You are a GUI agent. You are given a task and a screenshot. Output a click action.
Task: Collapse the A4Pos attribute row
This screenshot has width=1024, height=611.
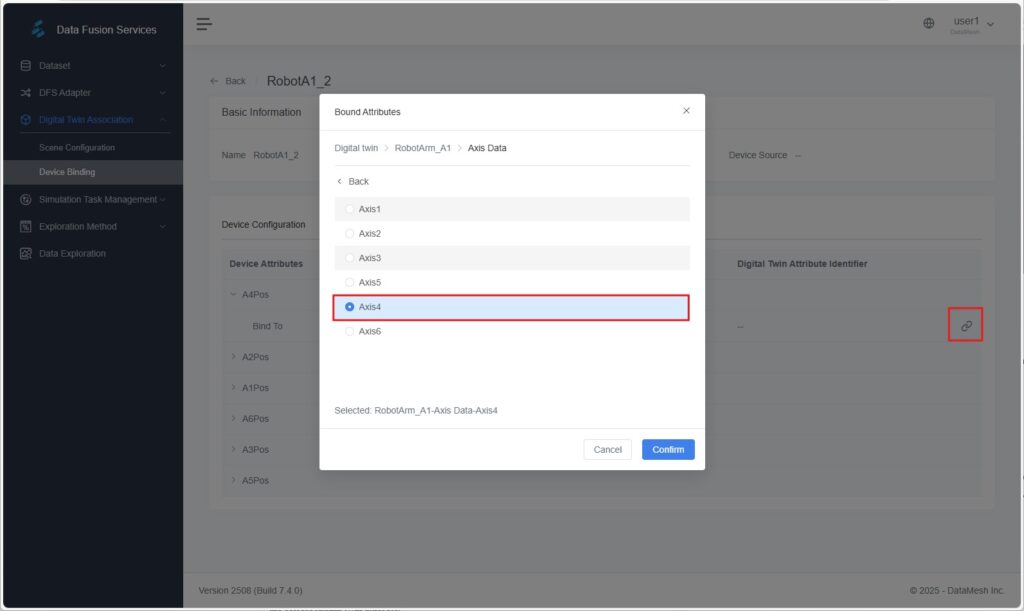(234, 295)
